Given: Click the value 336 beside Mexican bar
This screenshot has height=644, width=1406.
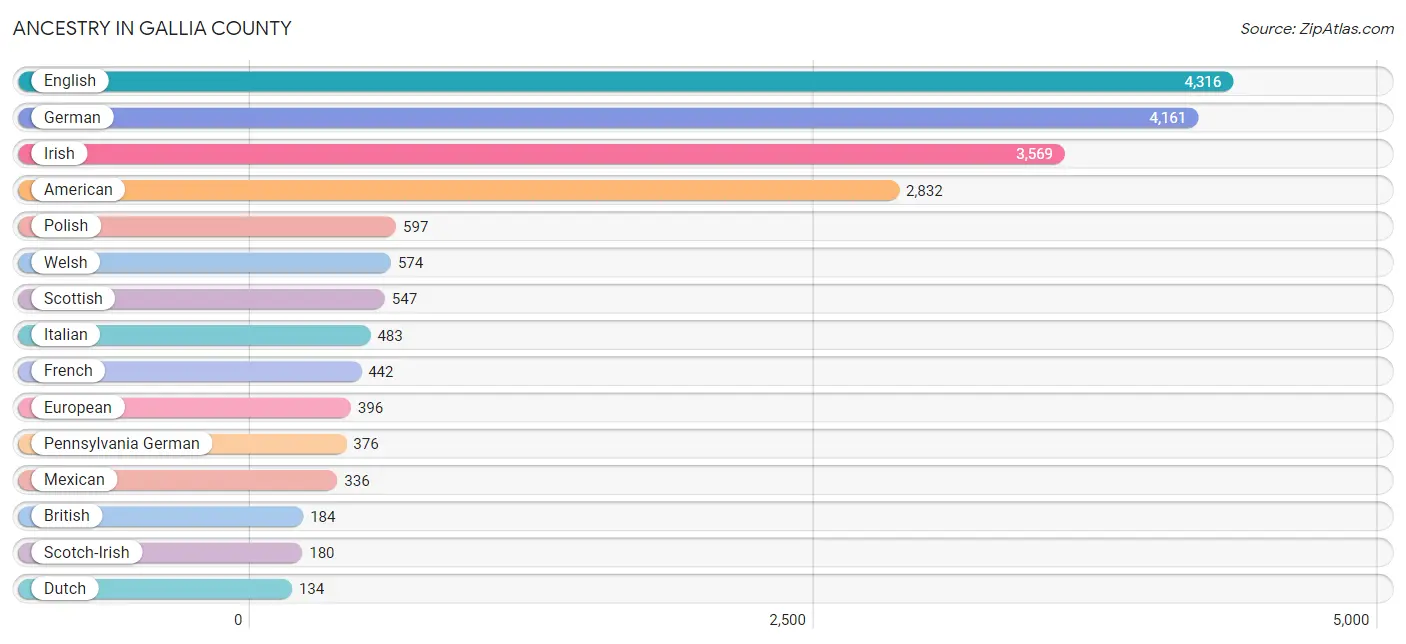Looking at the screenshot, I should (x=357, y=480).
